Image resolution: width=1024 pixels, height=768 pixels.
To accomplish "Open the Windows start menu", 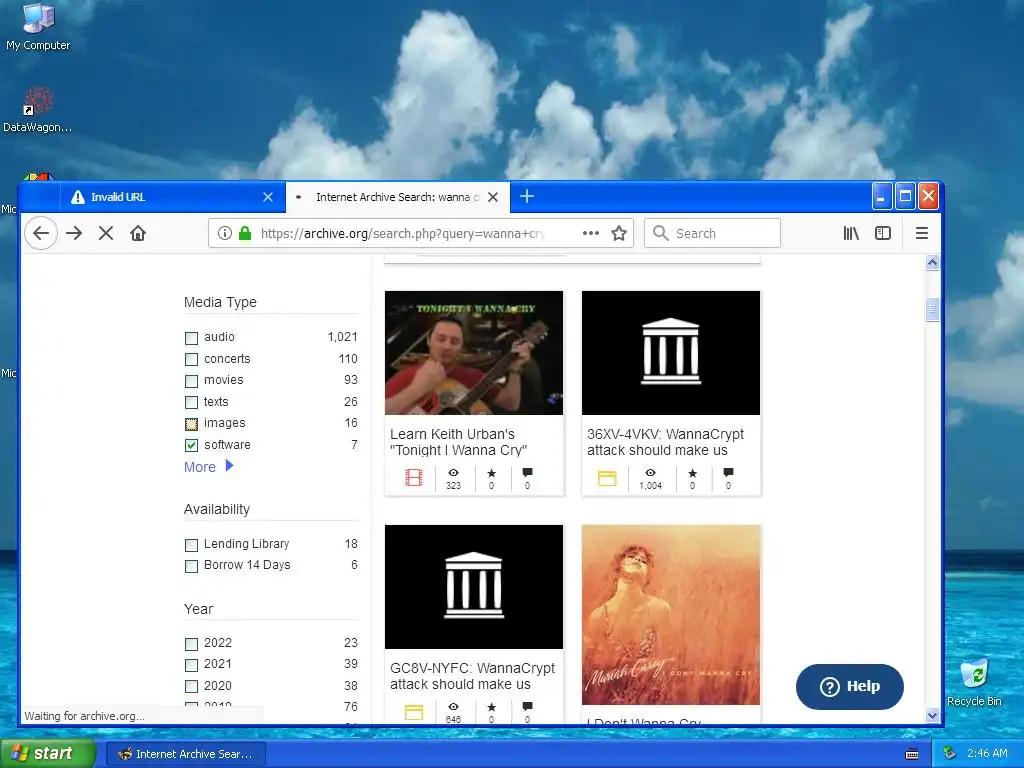I will 47,754.
